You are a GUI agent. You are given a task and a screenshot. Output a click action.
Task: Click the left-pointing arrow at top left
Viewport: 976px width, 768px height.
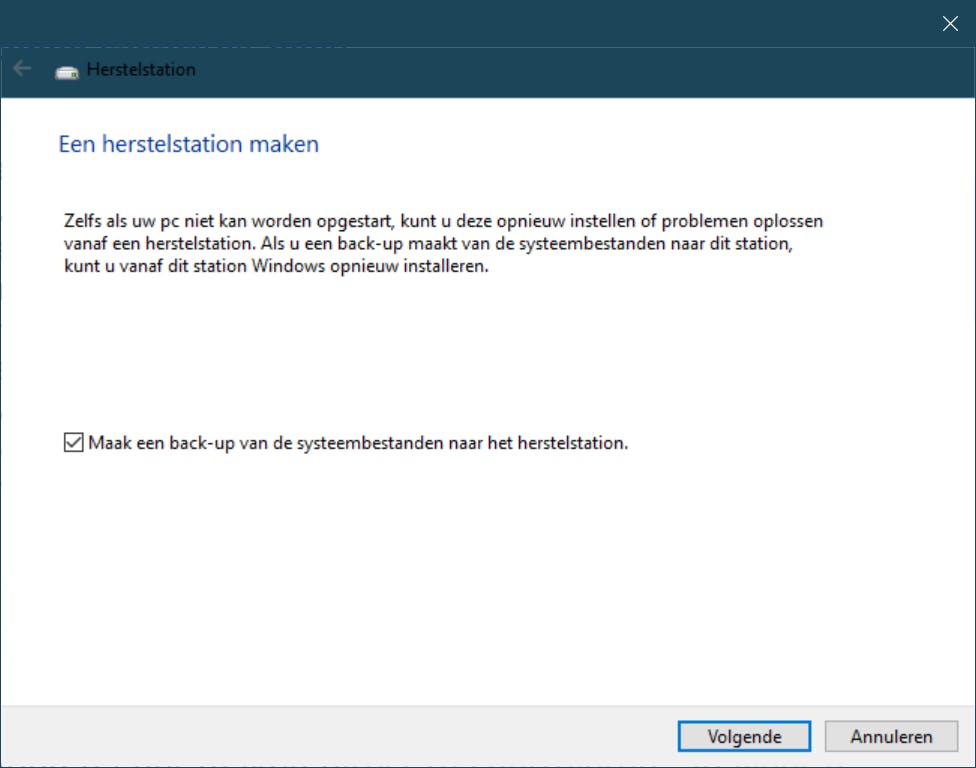[x=21, y=68]
